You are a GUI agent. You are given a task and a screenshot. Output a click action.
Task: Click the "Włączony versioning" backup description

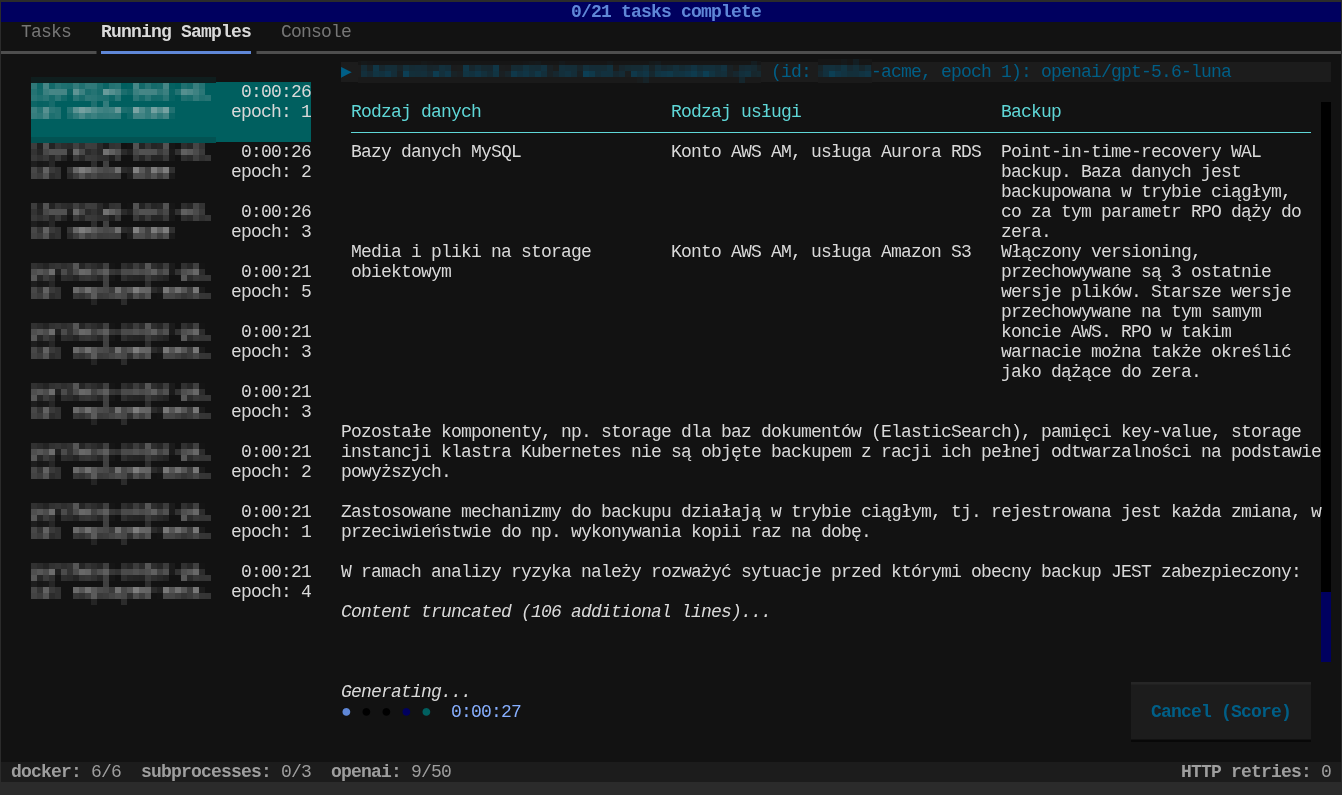(1146, 312)
